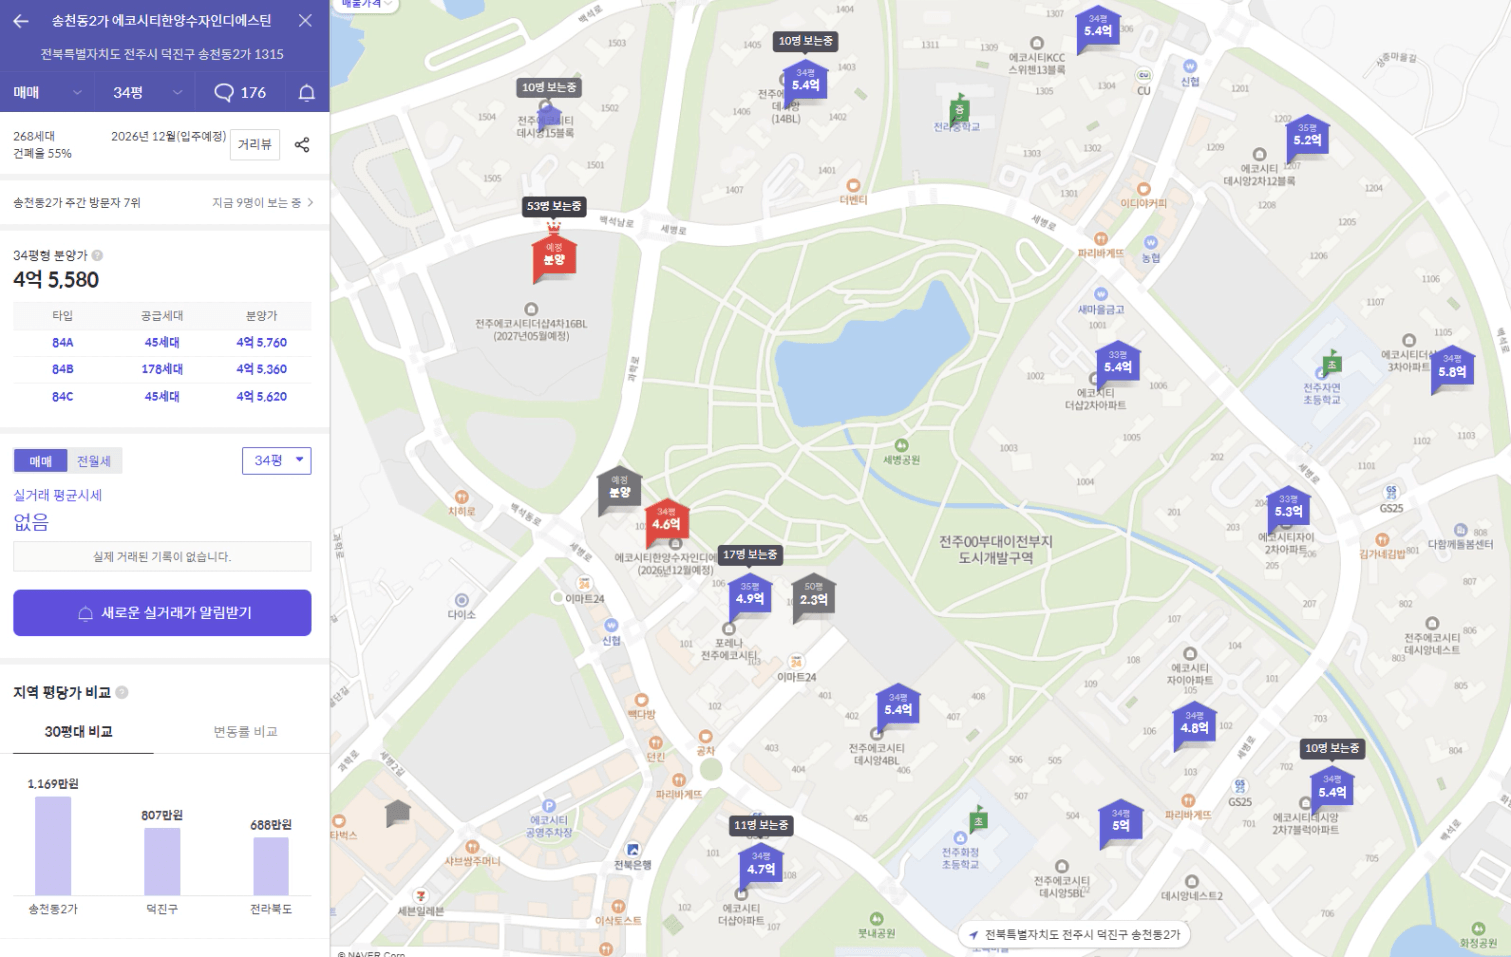Open the 34평 dropdown in price section

click(277, 460)
